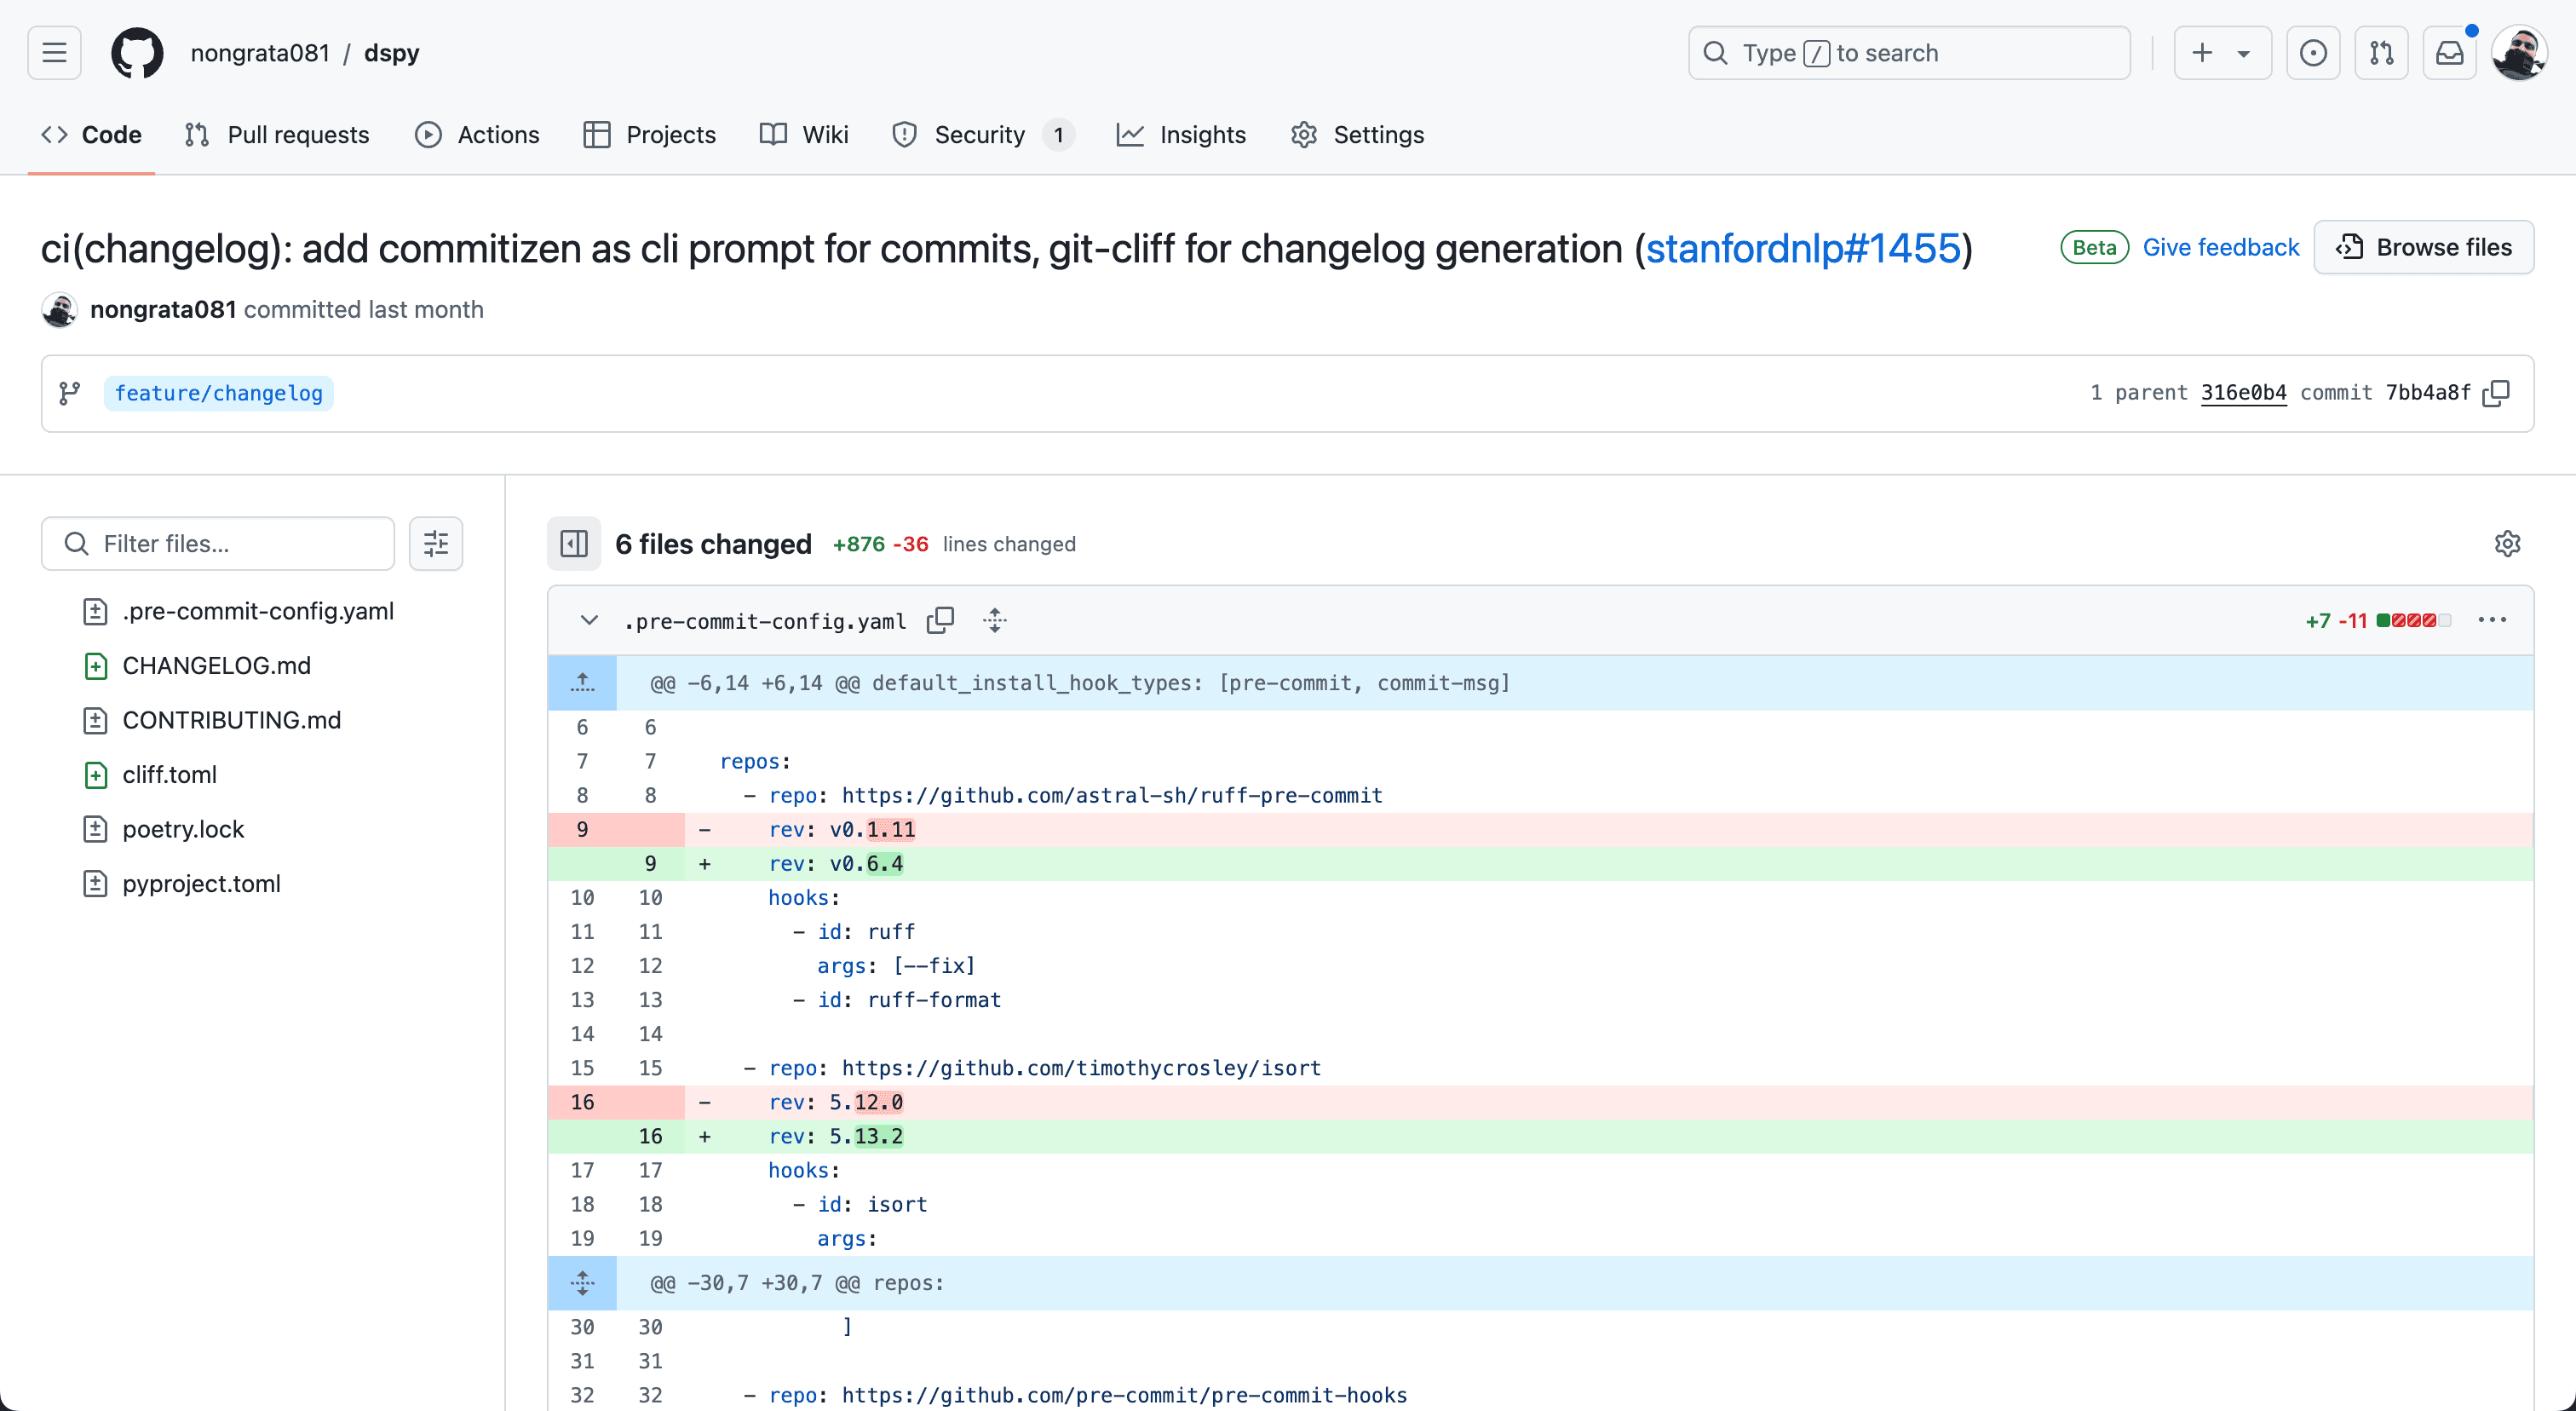2576x1411 pixels.
Task: Toggle the file tree sidebar
Action: (x=574, y=544)
